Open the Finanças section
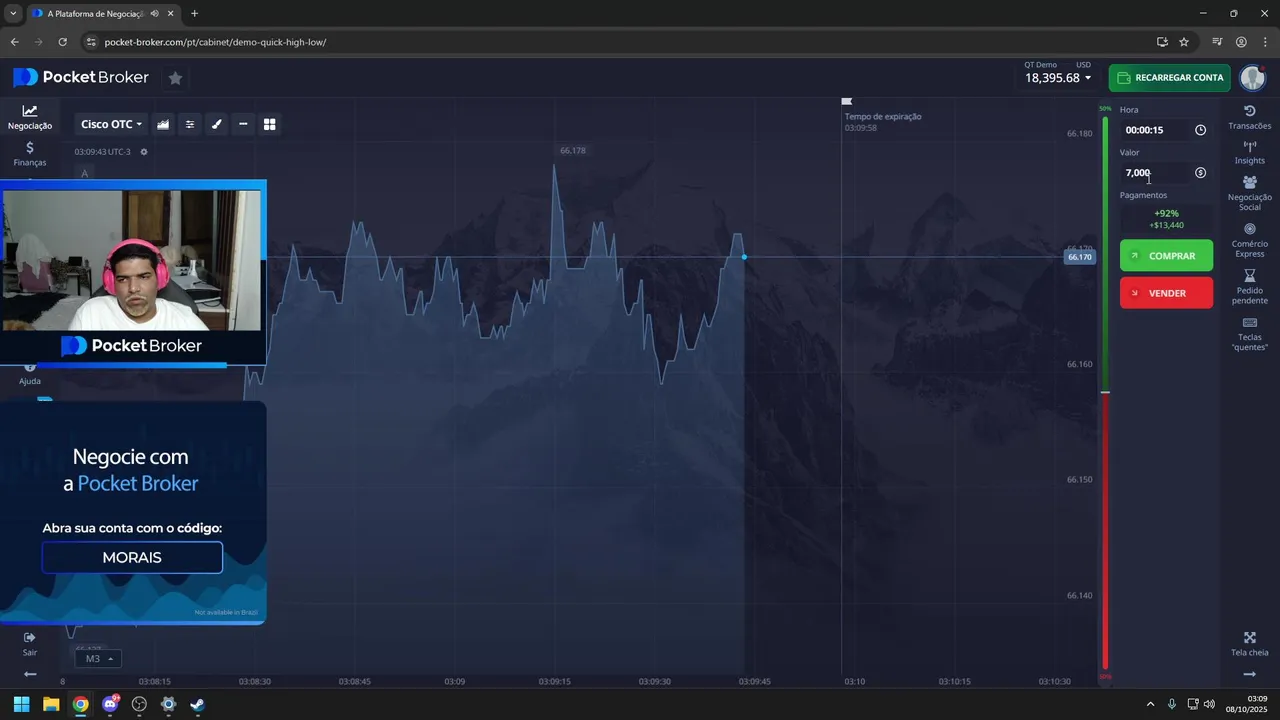The image size is (1280, 720). (x=30, y=153)
